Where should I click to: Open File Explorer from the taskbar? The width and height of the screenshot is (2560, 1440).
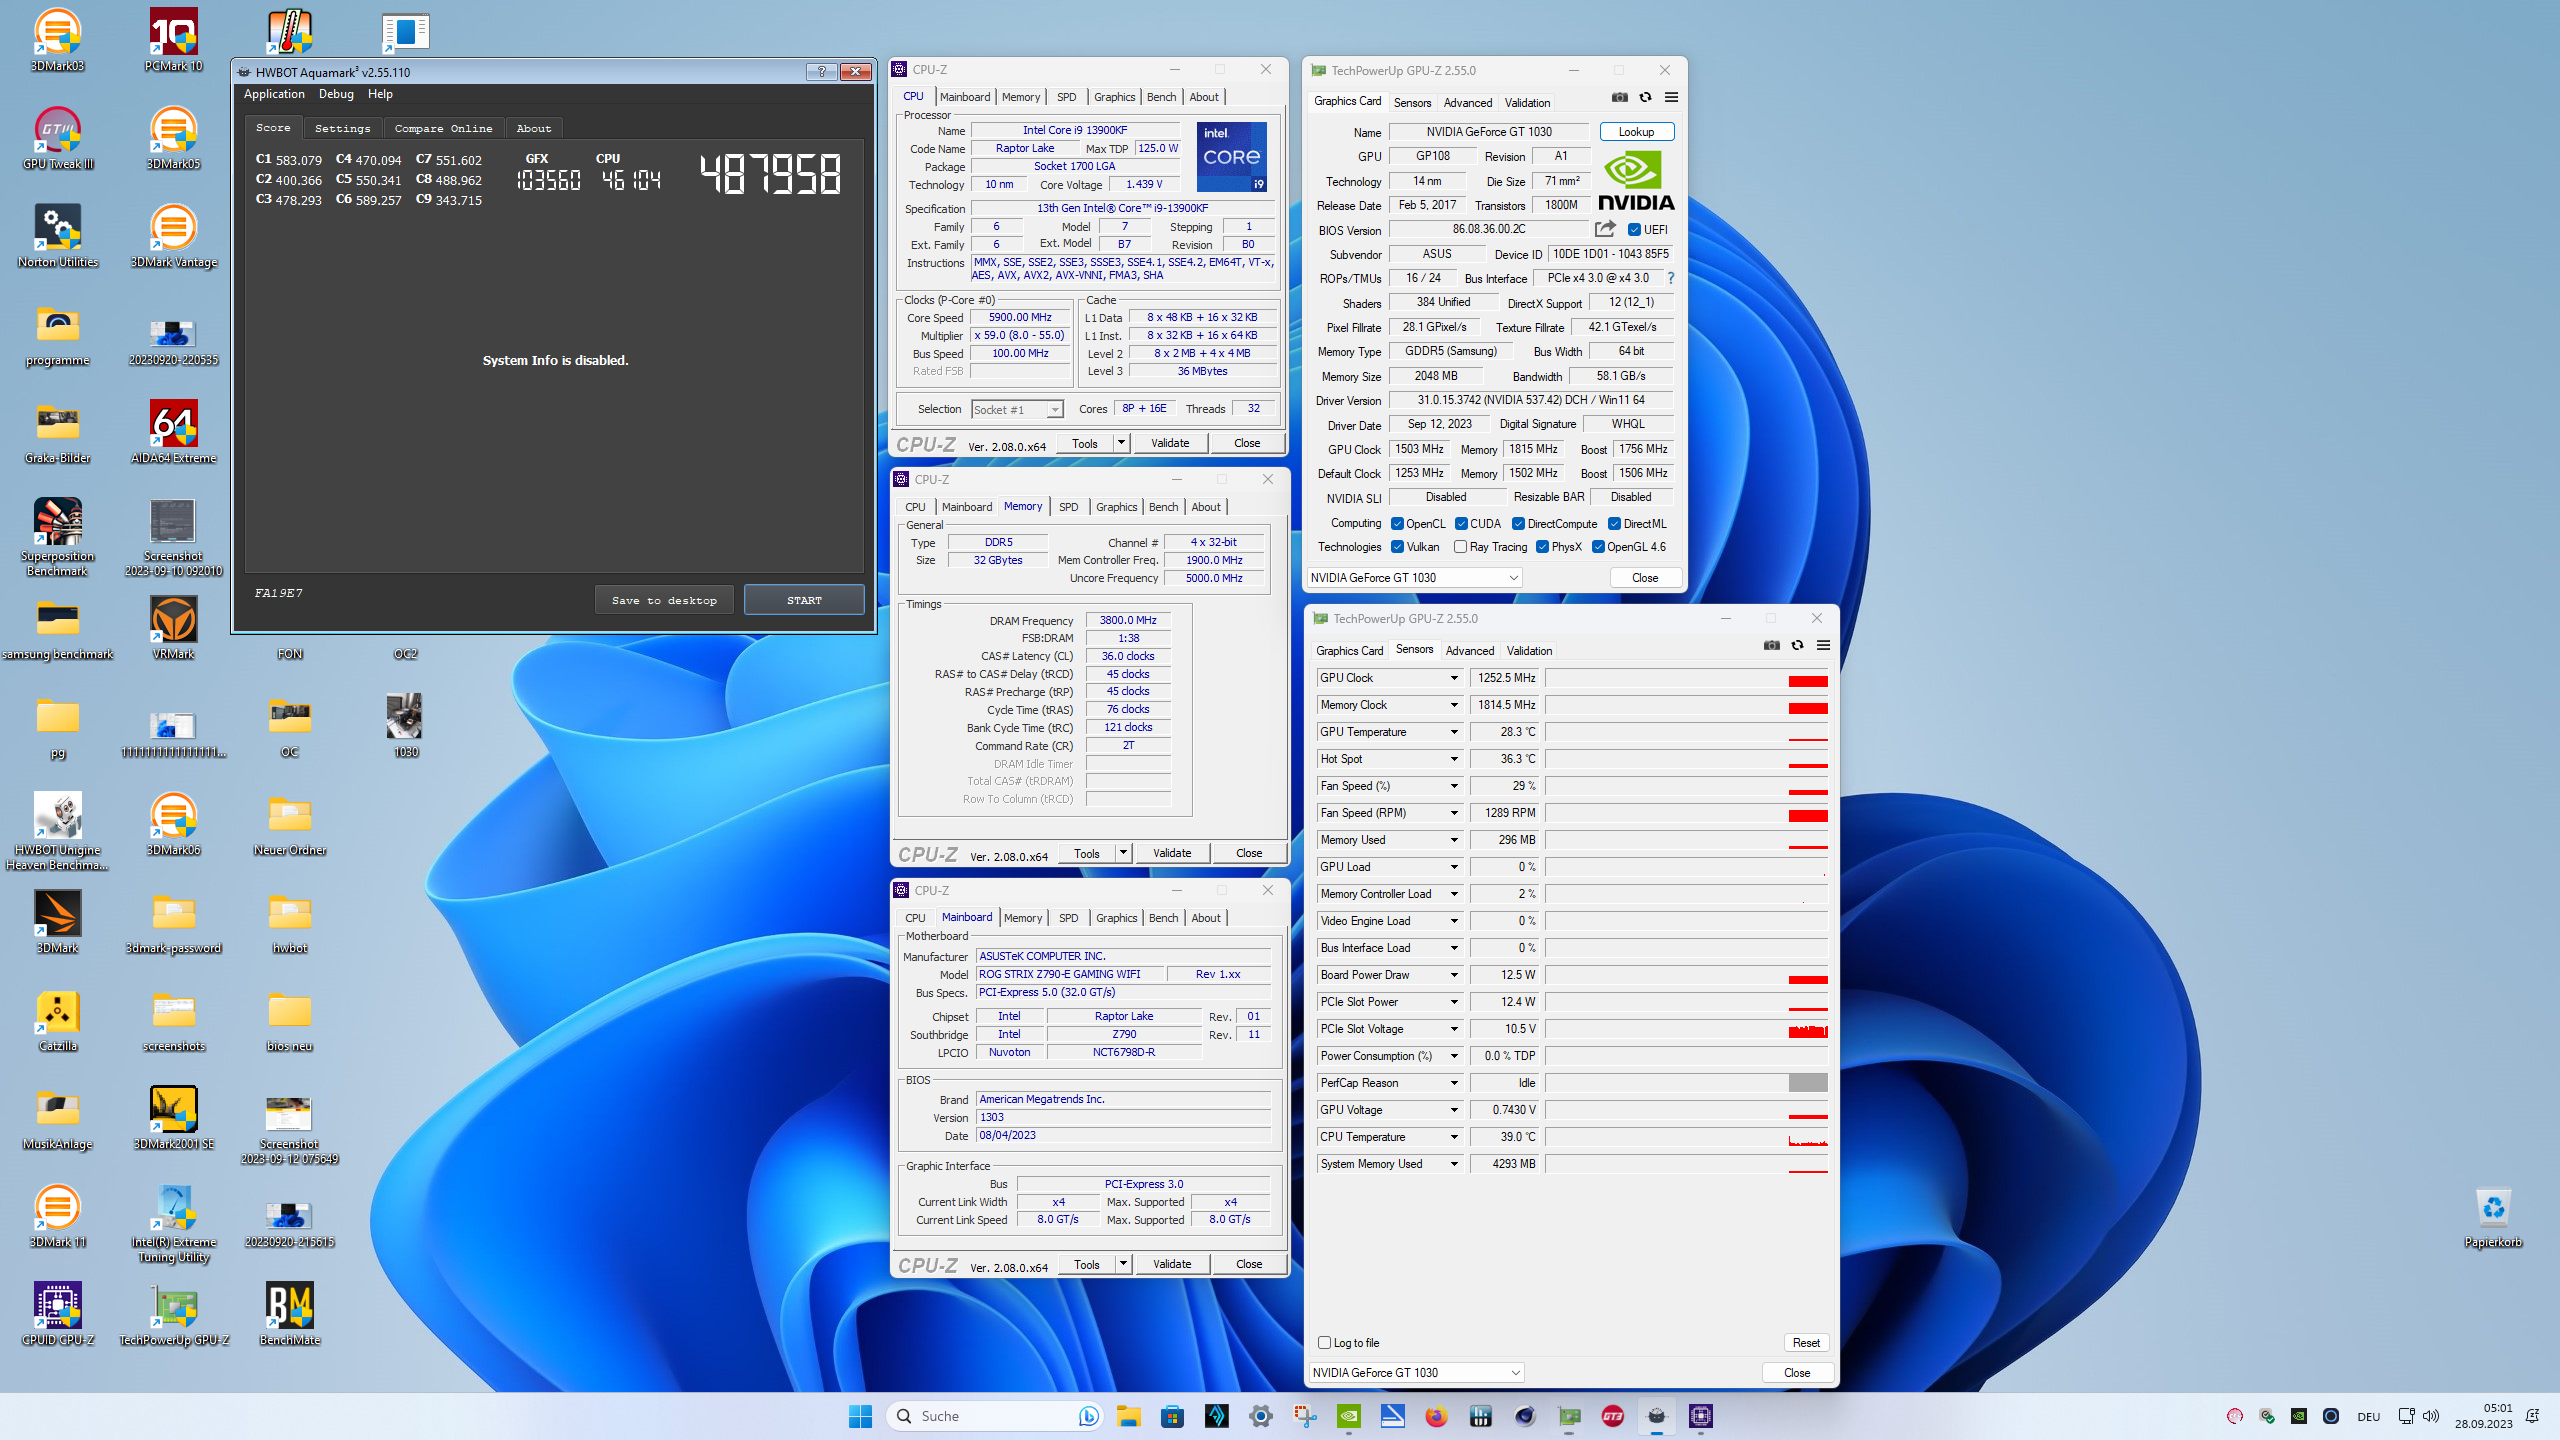[x=1128, y=1416]
